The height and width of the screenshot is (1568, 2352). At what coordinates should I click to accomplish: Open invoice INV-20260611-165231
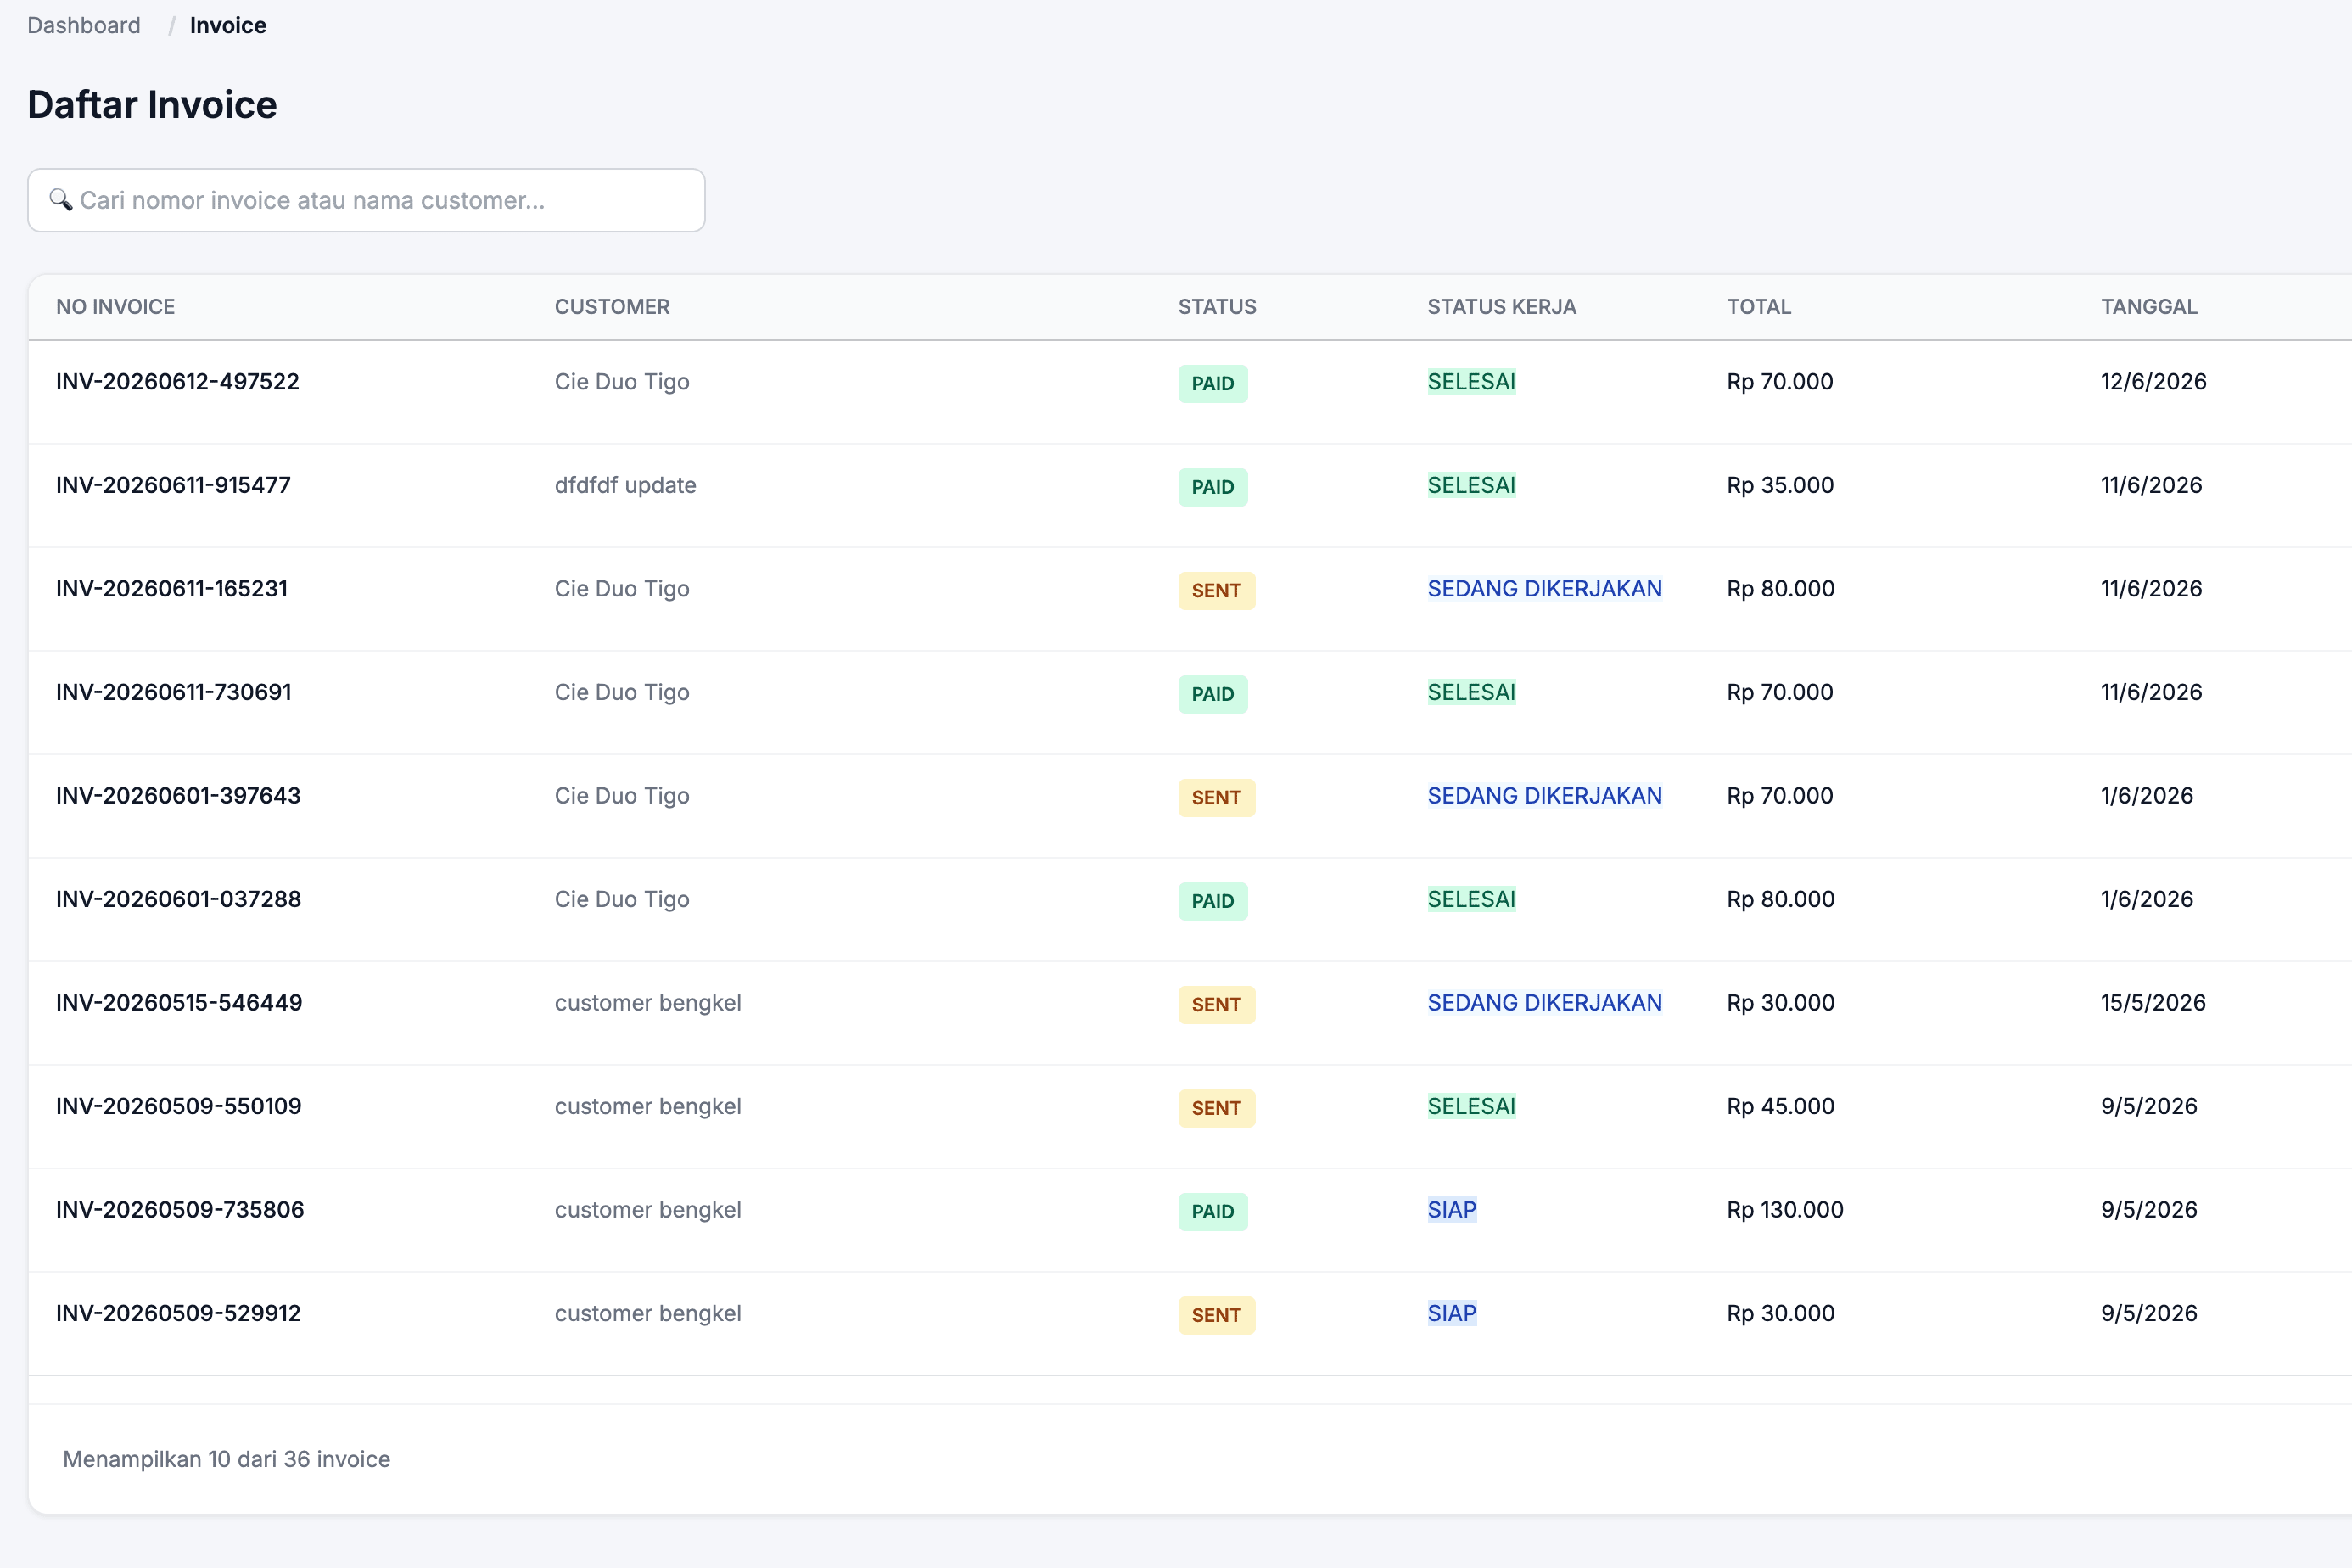pos(172,589)
